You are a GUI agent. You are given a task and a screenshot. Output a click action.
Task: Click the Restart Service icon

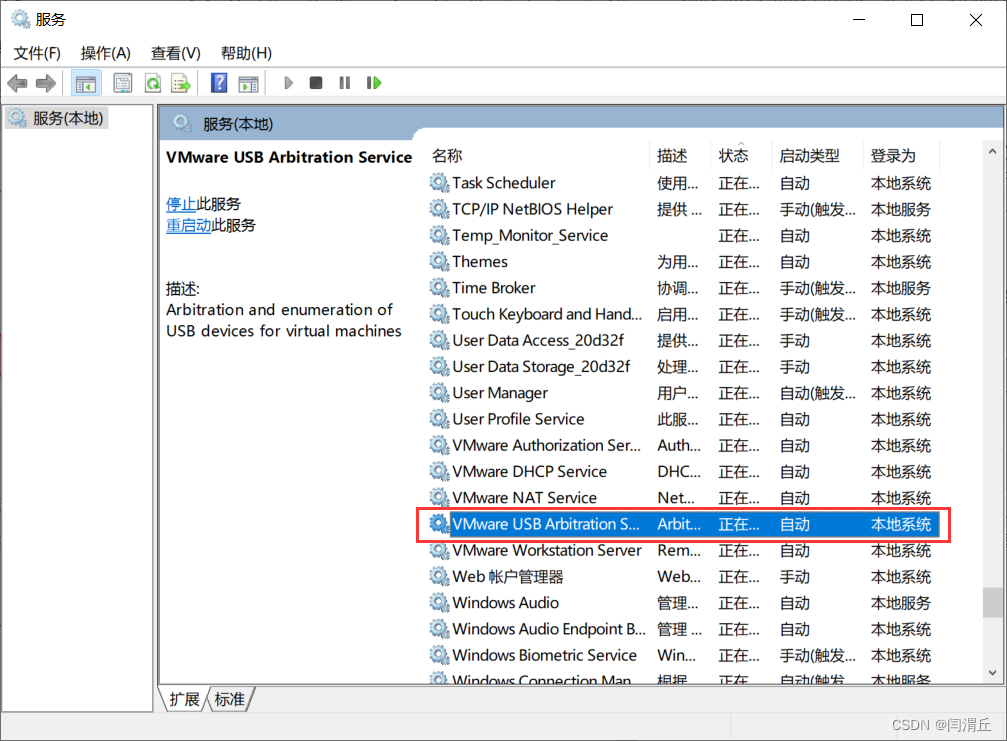click(x=374, y=83)
